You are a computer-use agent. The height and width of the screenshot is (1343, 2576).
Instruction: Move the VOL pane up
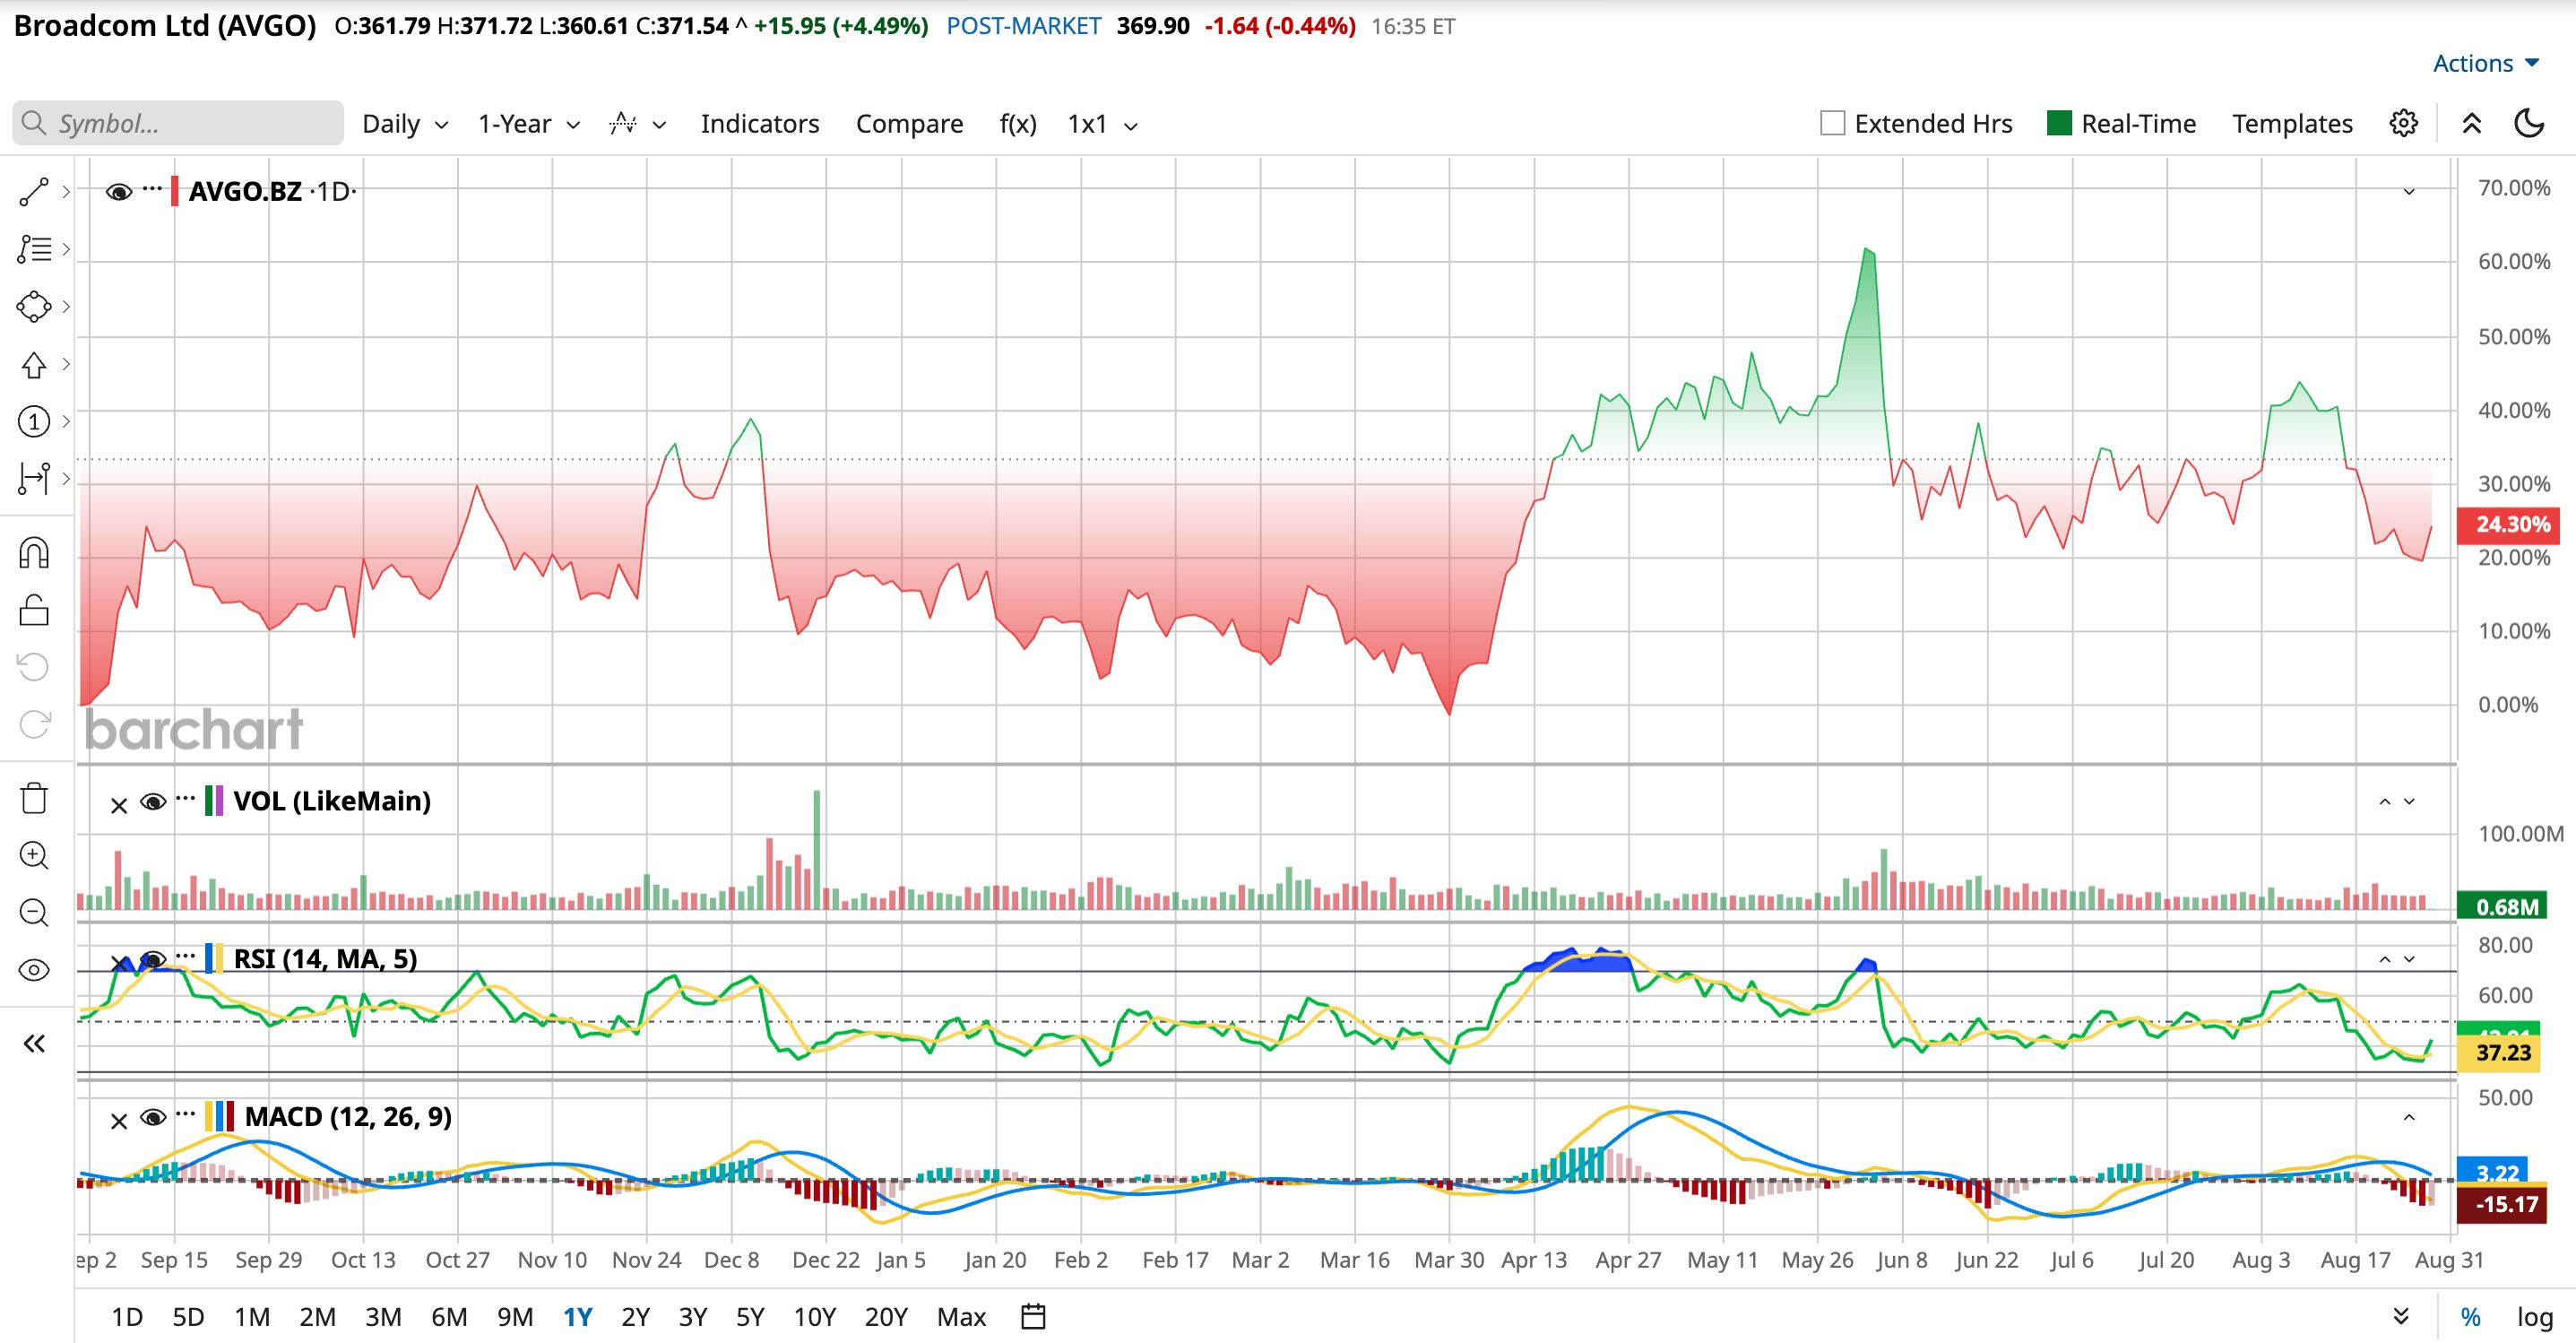[2385, 802]
